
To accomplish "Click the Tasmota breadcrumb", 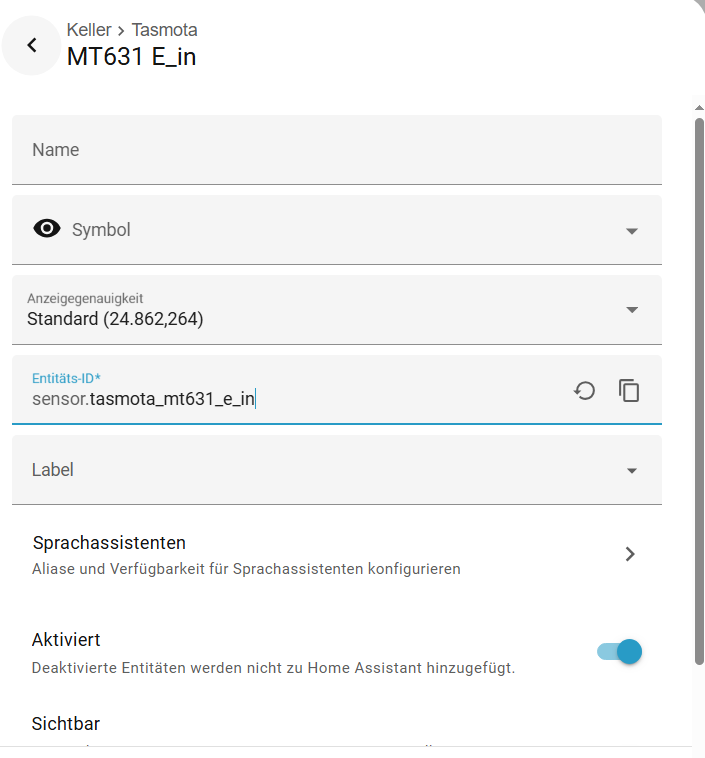I will (x=165, y=30).
